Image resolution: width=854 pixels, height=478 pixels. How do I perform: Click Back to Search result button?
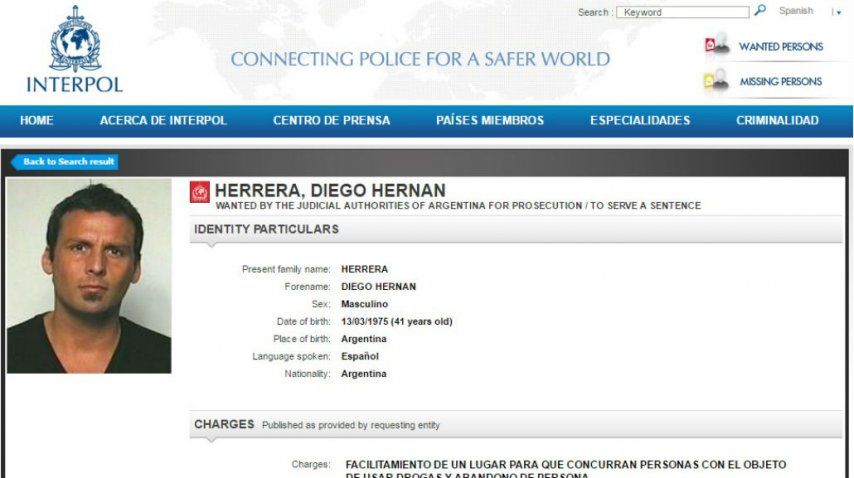point(65,162)
